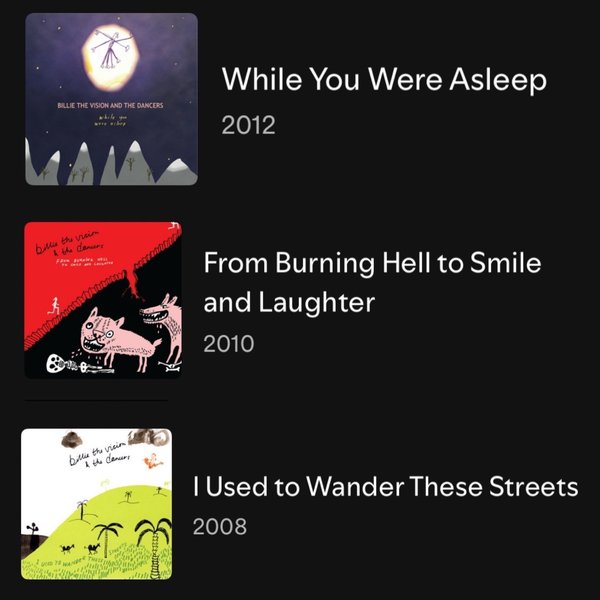Click the white skeleton on the black area
600x600 pixels.
tap(78, 364)
